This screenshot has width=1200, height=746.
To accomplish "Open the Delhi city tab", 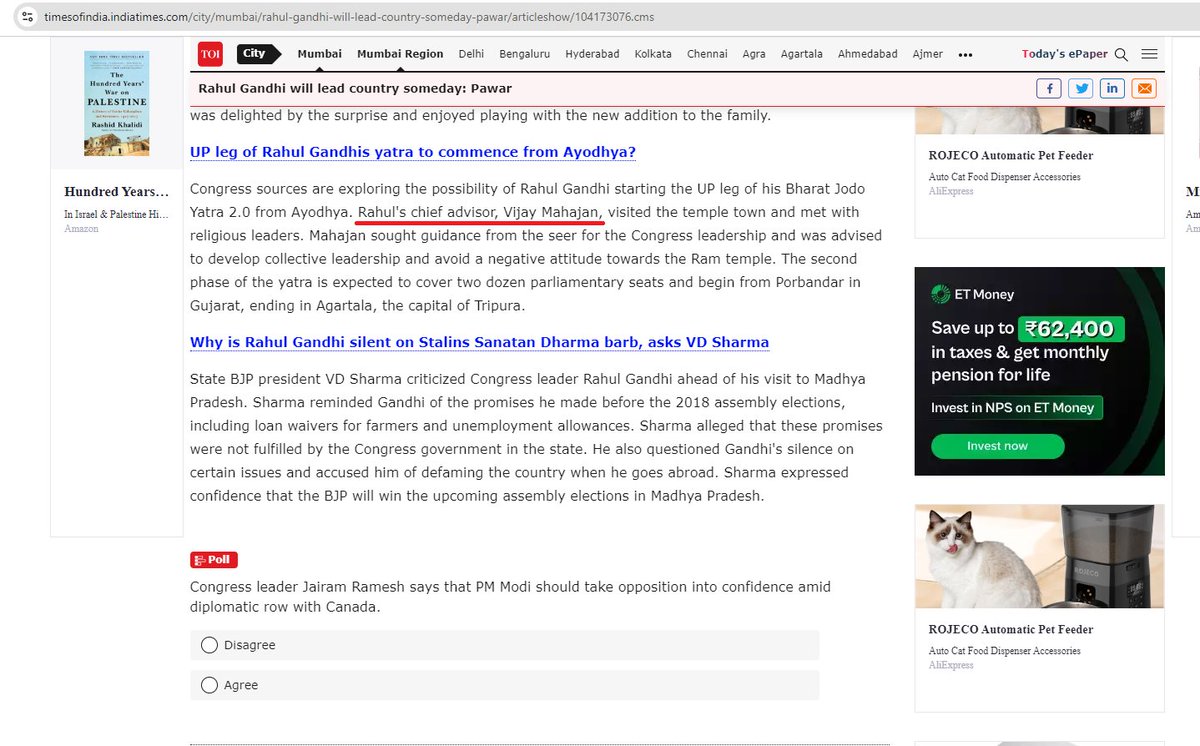I will pos(471,54).
